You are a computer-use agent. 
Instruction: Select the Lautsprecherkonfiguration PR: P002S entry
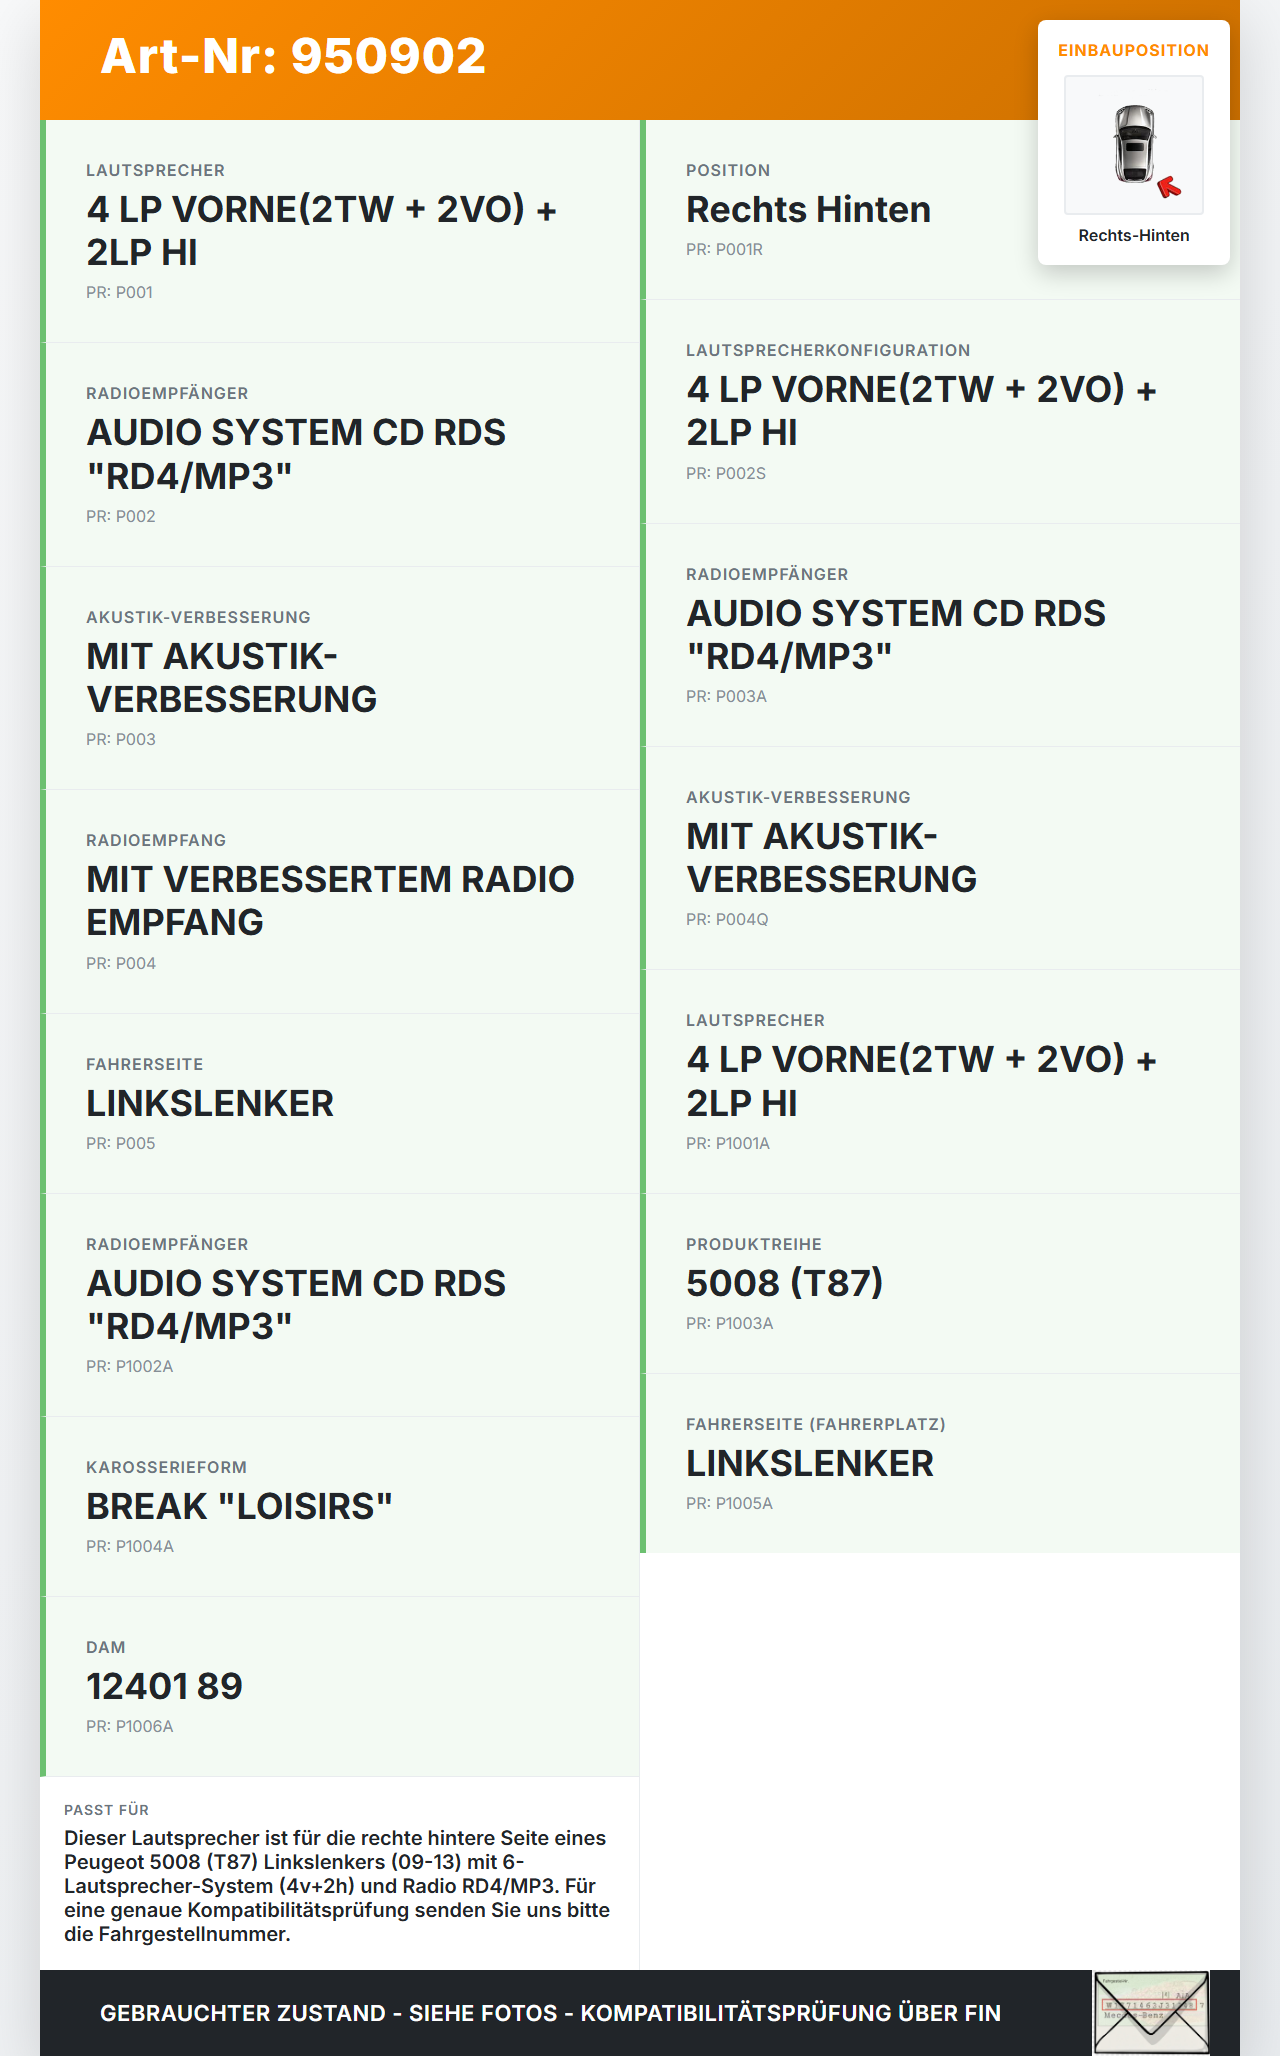coord(940,411)
